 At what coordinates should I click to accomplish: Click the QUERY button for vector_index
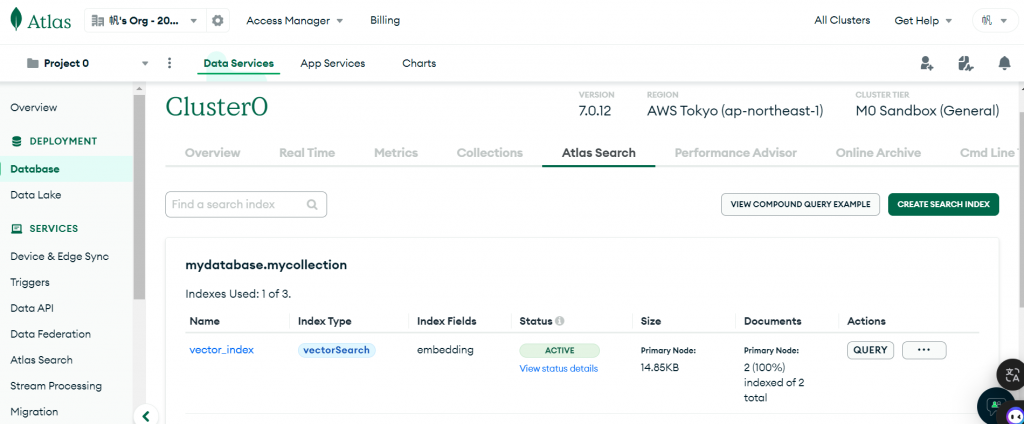[870, 350]
